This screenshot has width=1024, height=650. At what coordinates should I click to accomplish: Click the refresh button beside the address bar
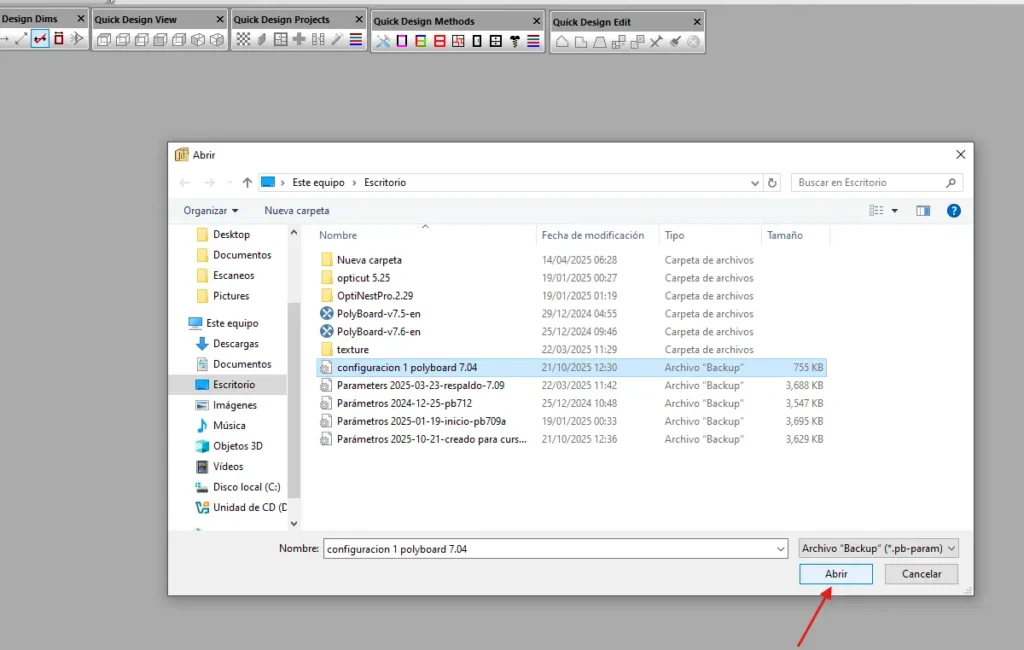coord(772,183)
